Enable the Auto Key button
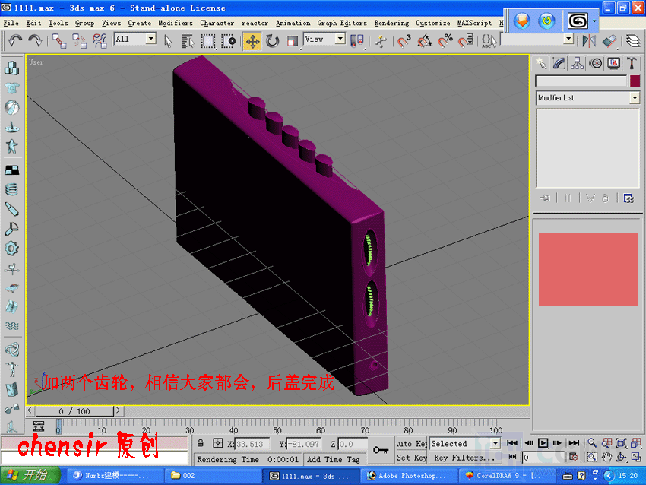 coord(411,443)
